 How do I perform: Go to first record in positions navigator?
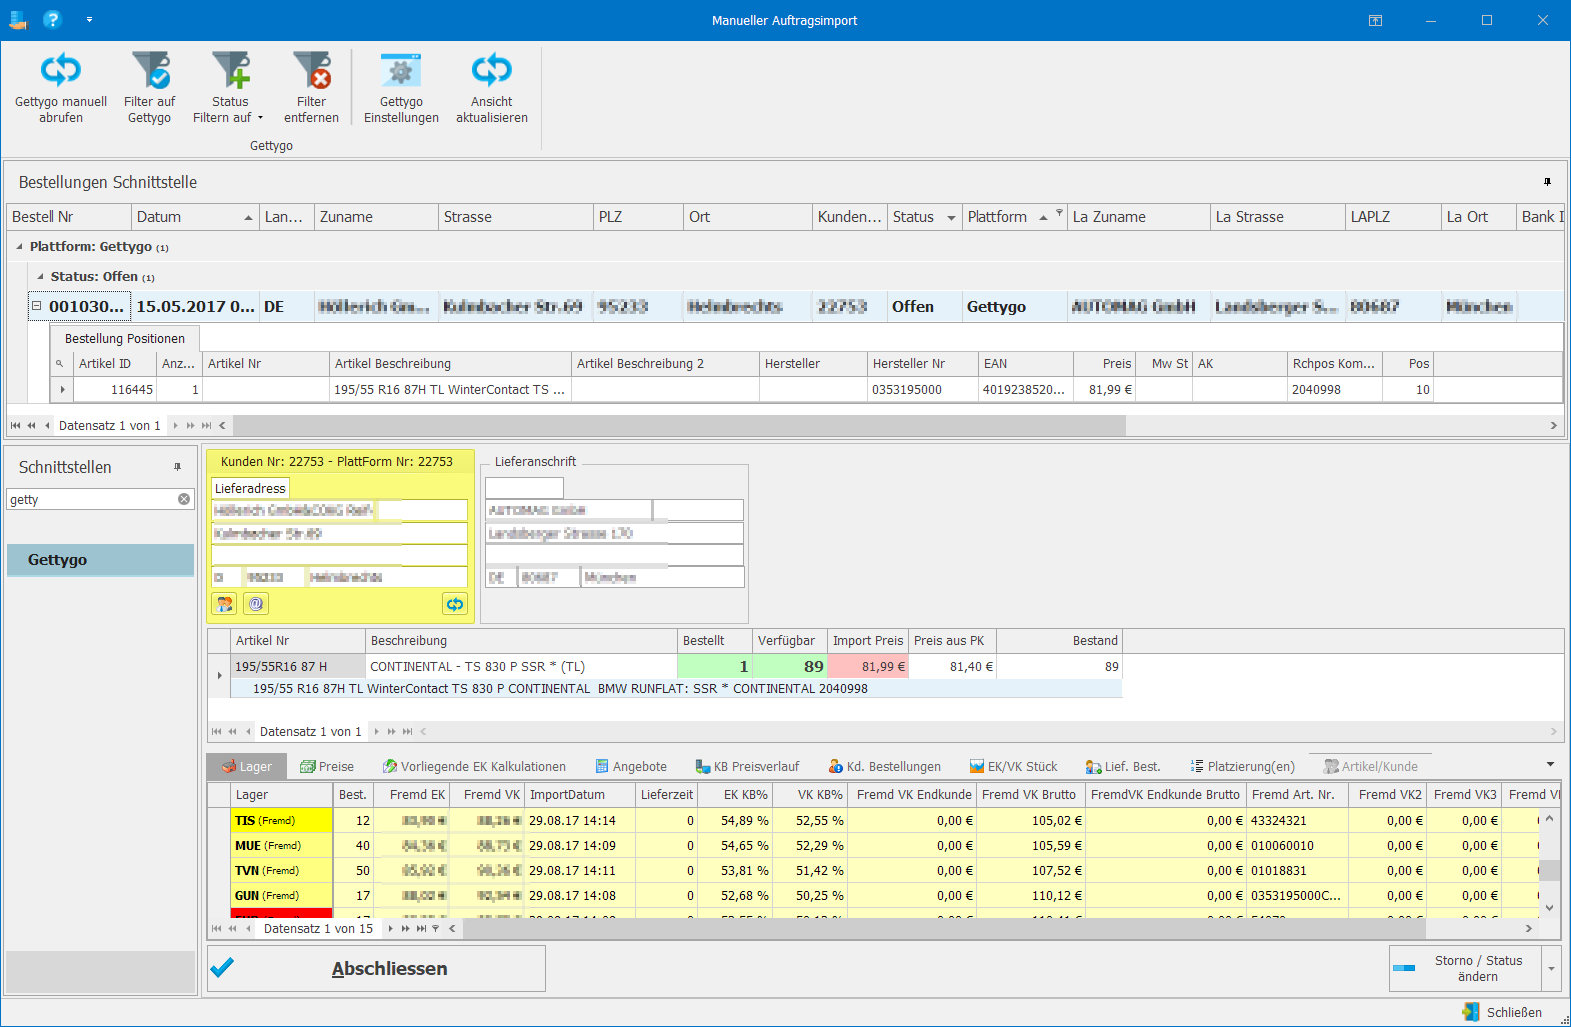pyautogui.click(x=16, y=425)
